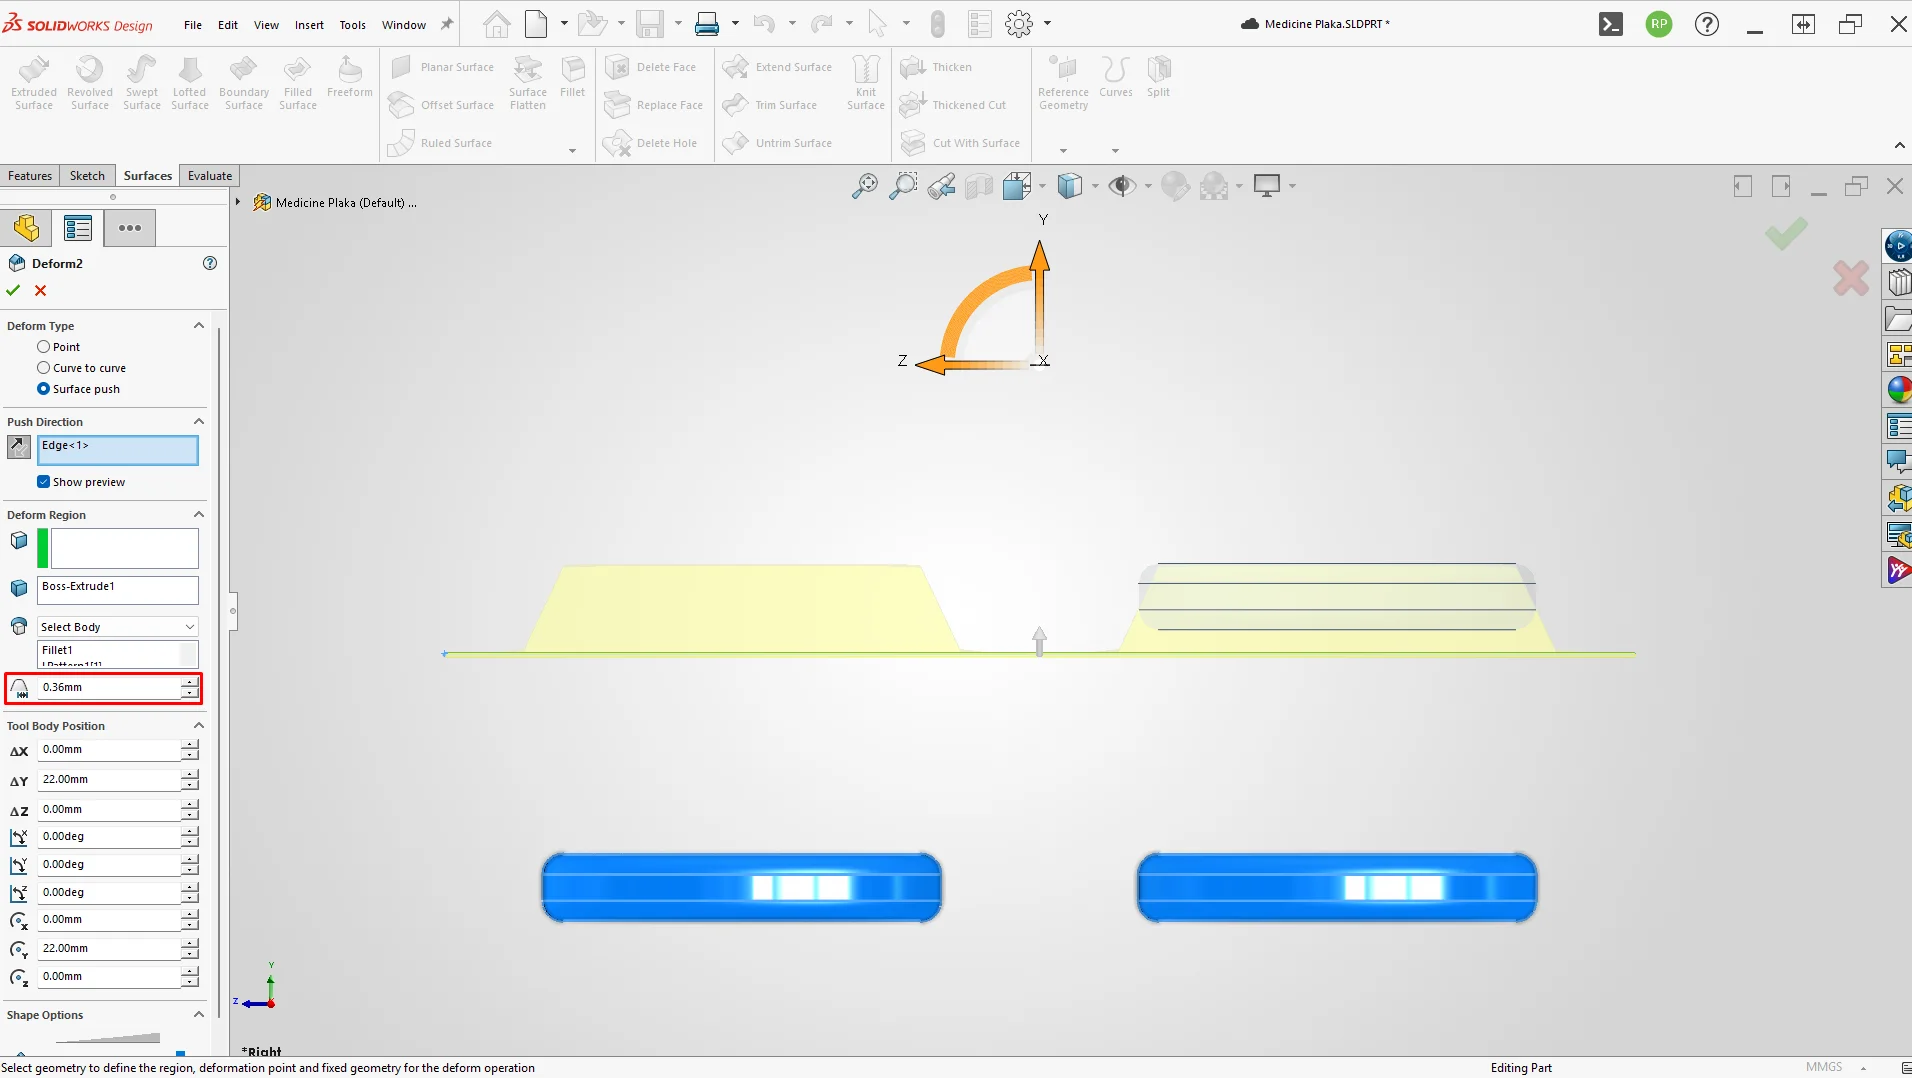
Task: Click the Options gear icon
Action: (x=1019, y=24)
